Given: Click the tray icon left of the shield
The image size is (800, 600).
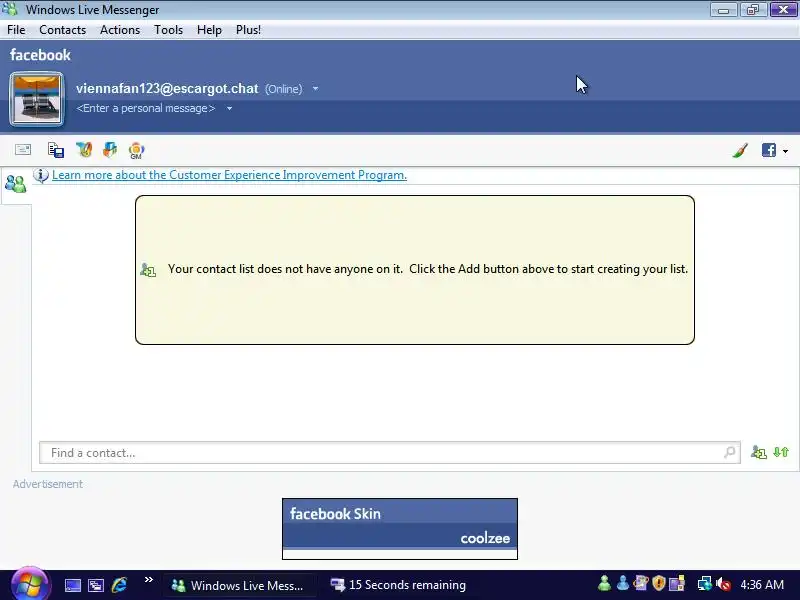Looking at the screenshot, I should (x=641, y=583).
